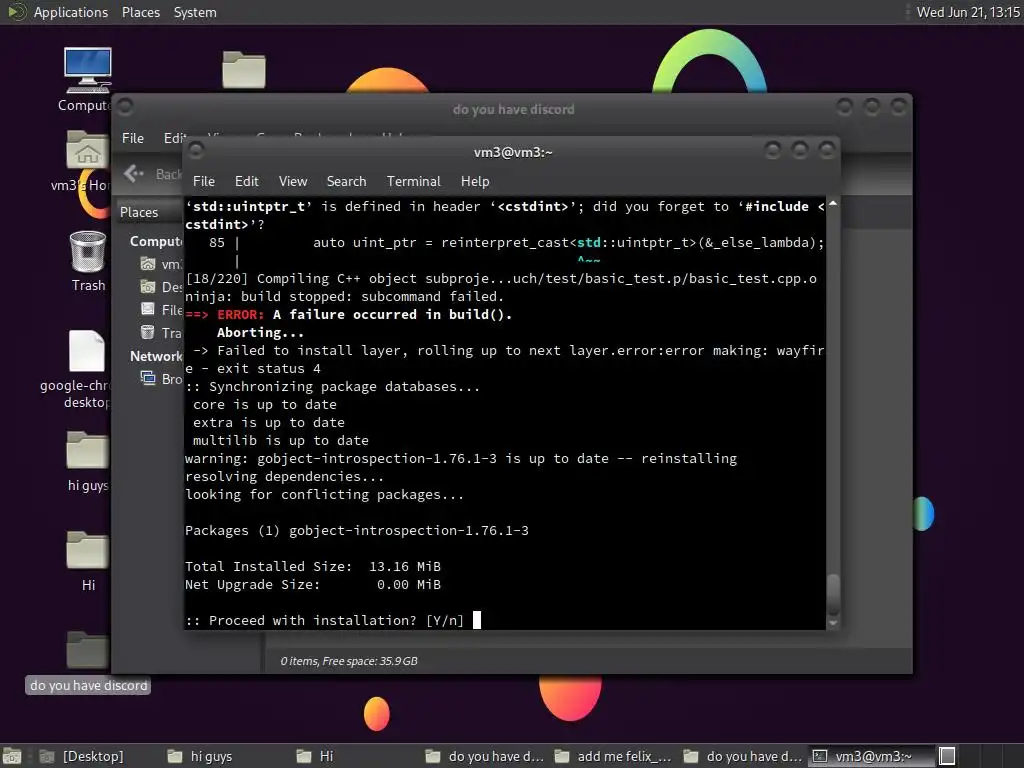Open Browse Network entry in sidebar
The height and width of the screenshot is (768, 1024).
[x=161, y=379]
